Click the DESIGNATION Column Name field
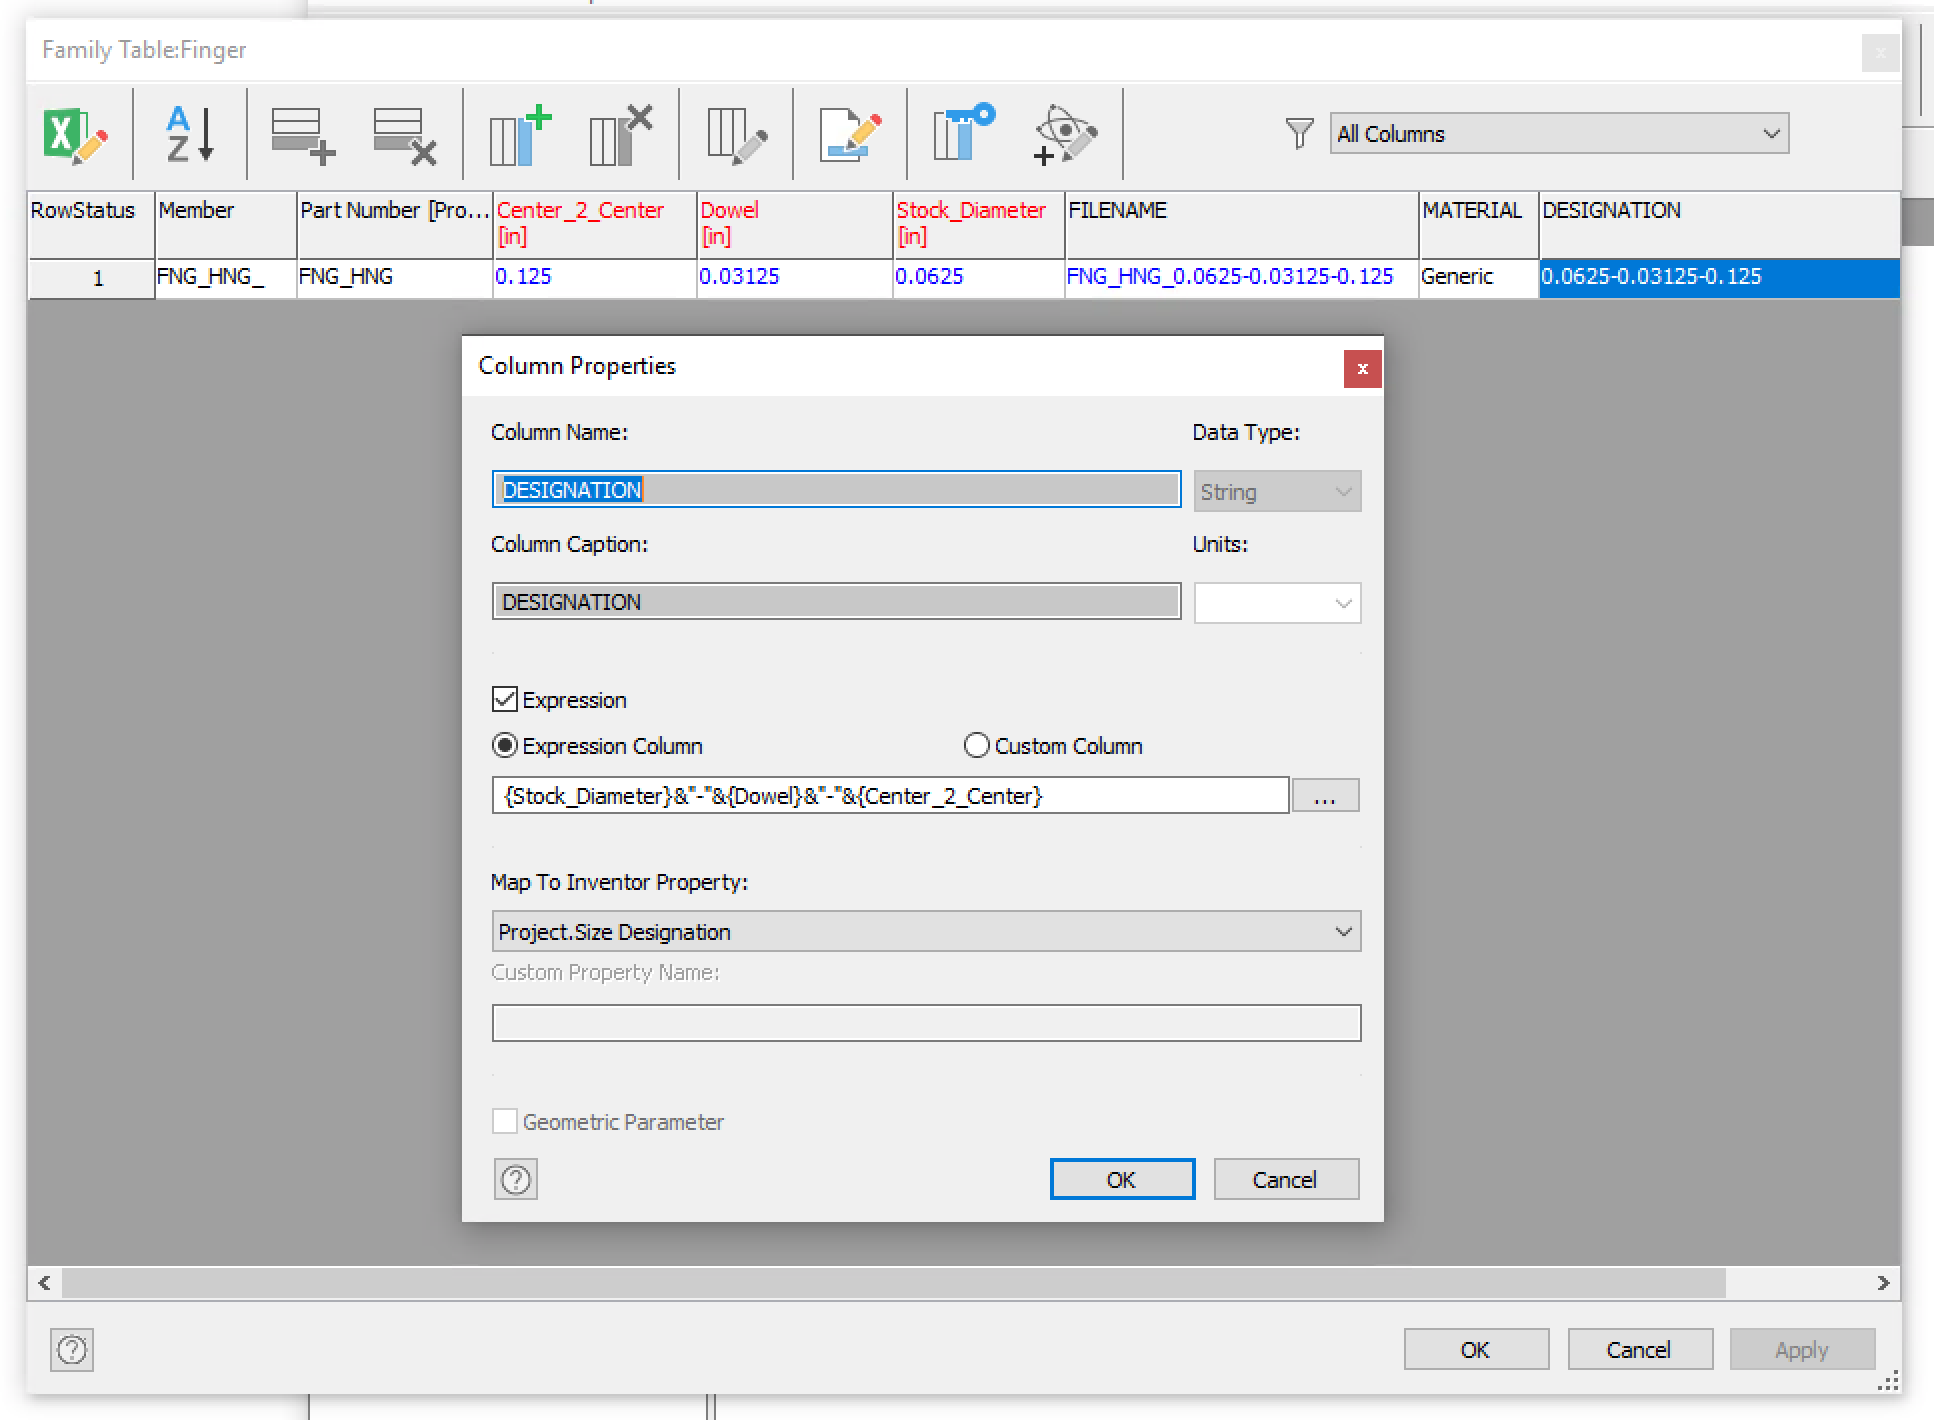This screenshot has height=1420, width=1934. (x=835, y=489)
